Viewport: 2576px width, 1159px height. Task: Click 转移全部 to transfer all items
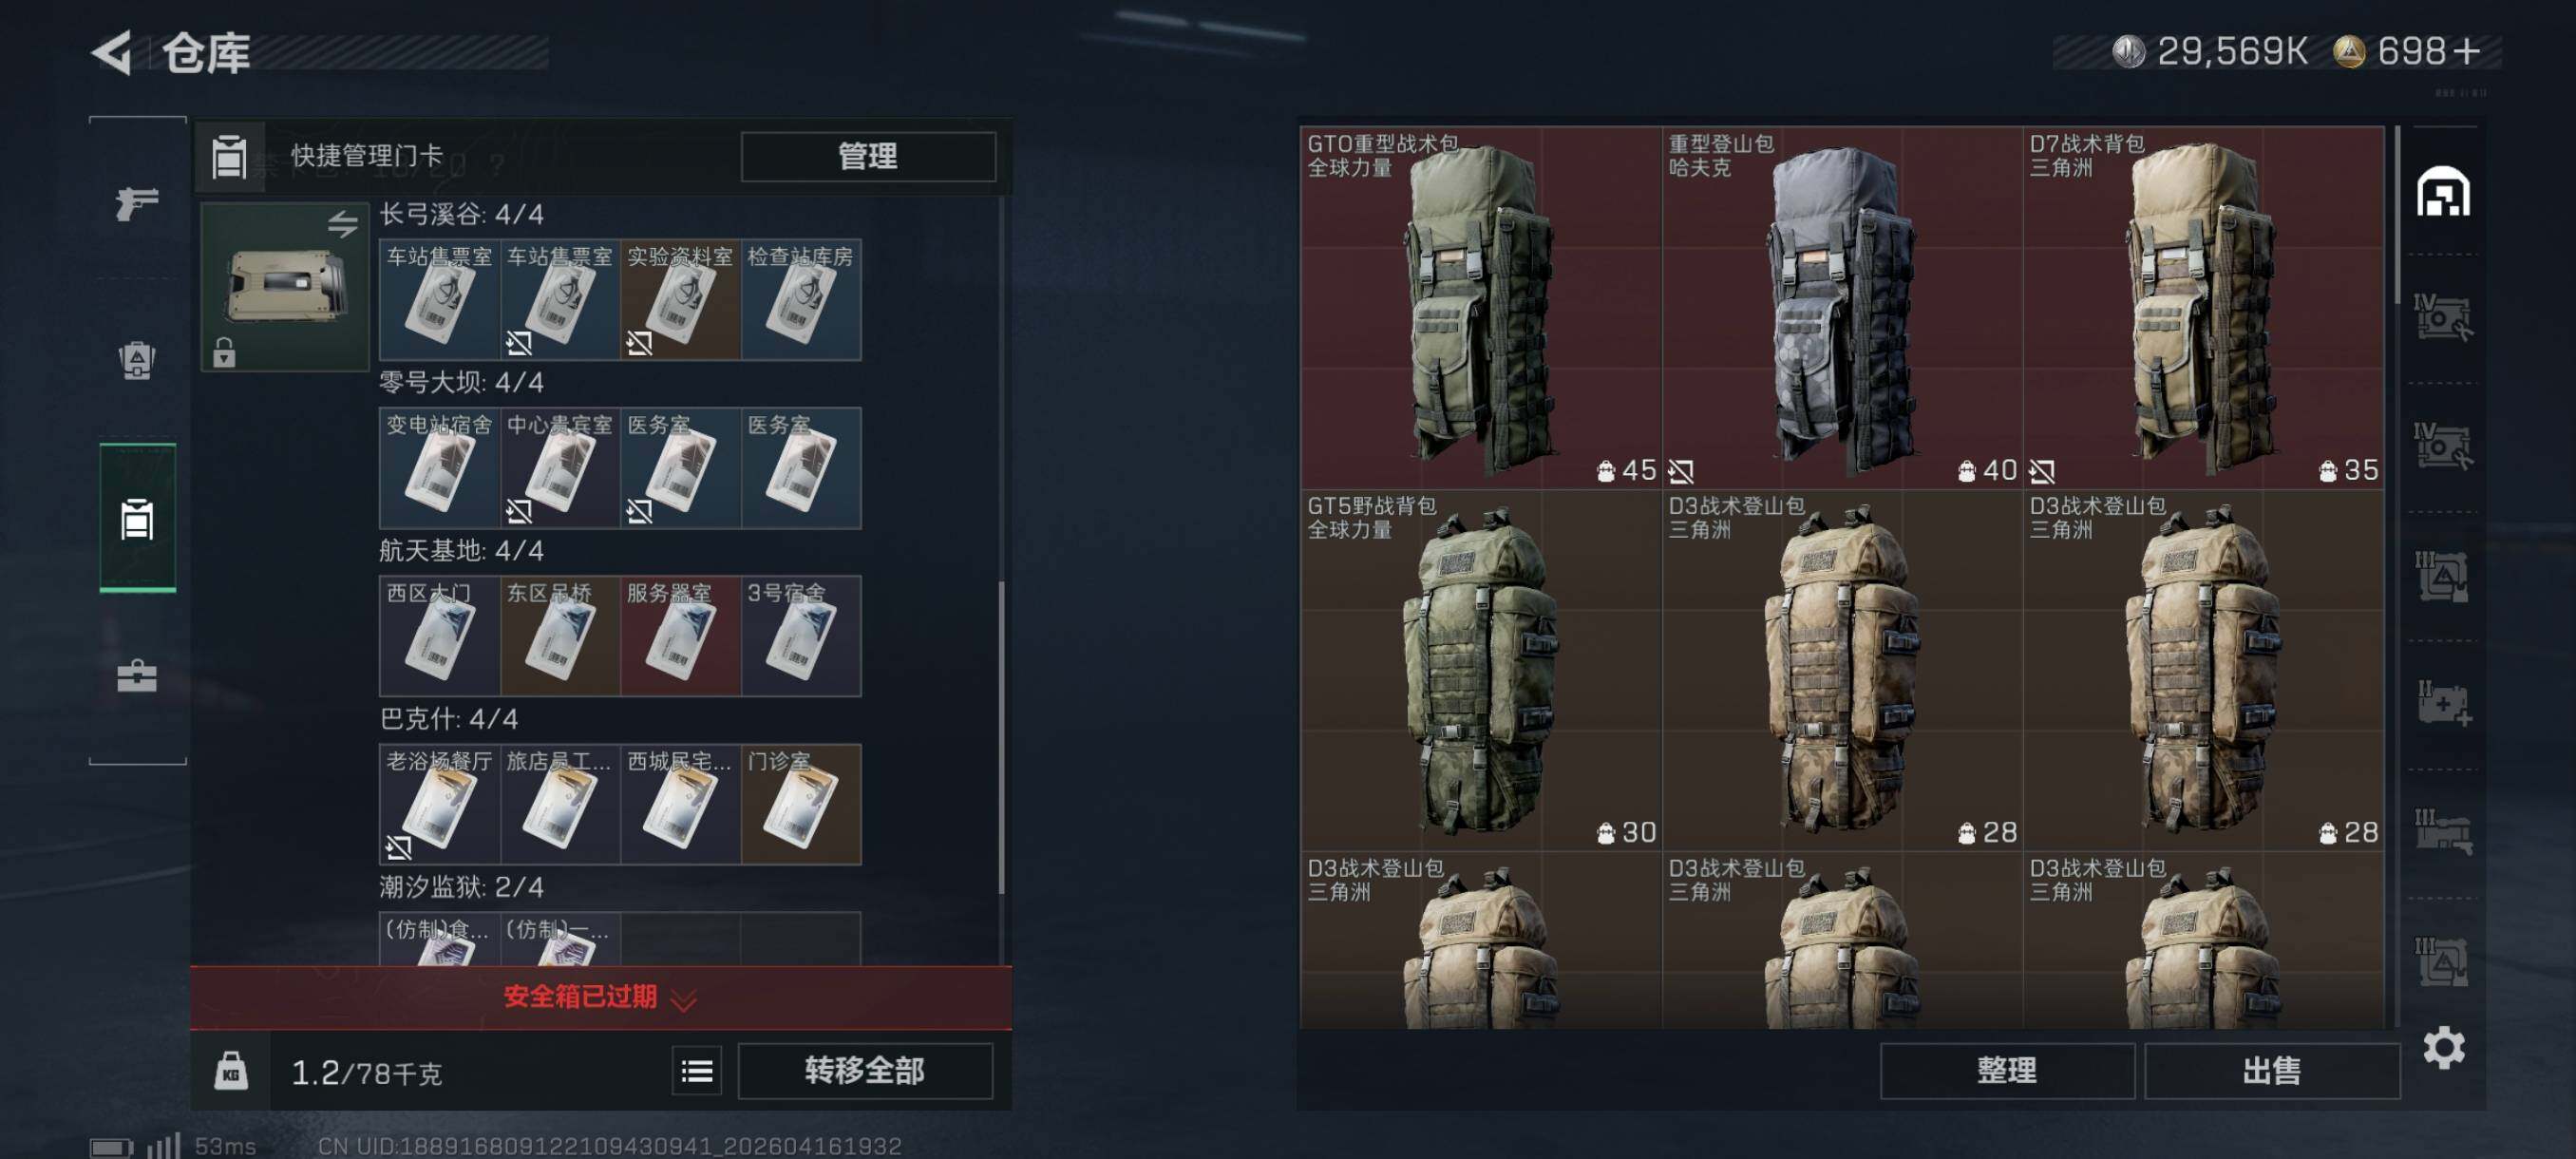tap(865, 1071)
